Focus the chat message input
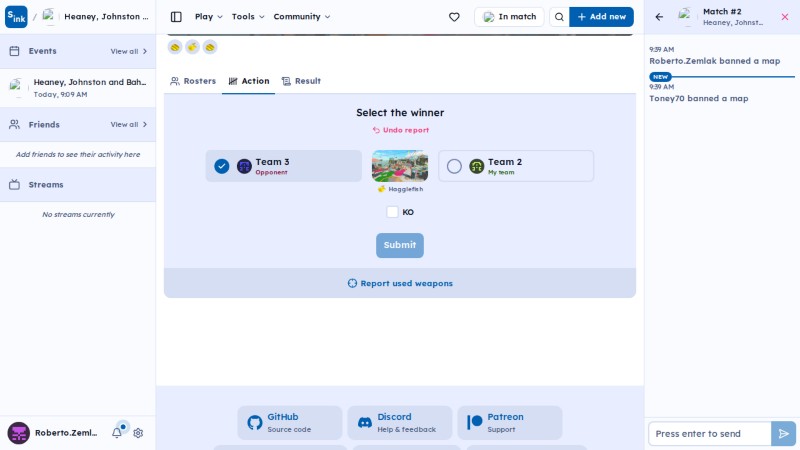 (x=710, y=434)
